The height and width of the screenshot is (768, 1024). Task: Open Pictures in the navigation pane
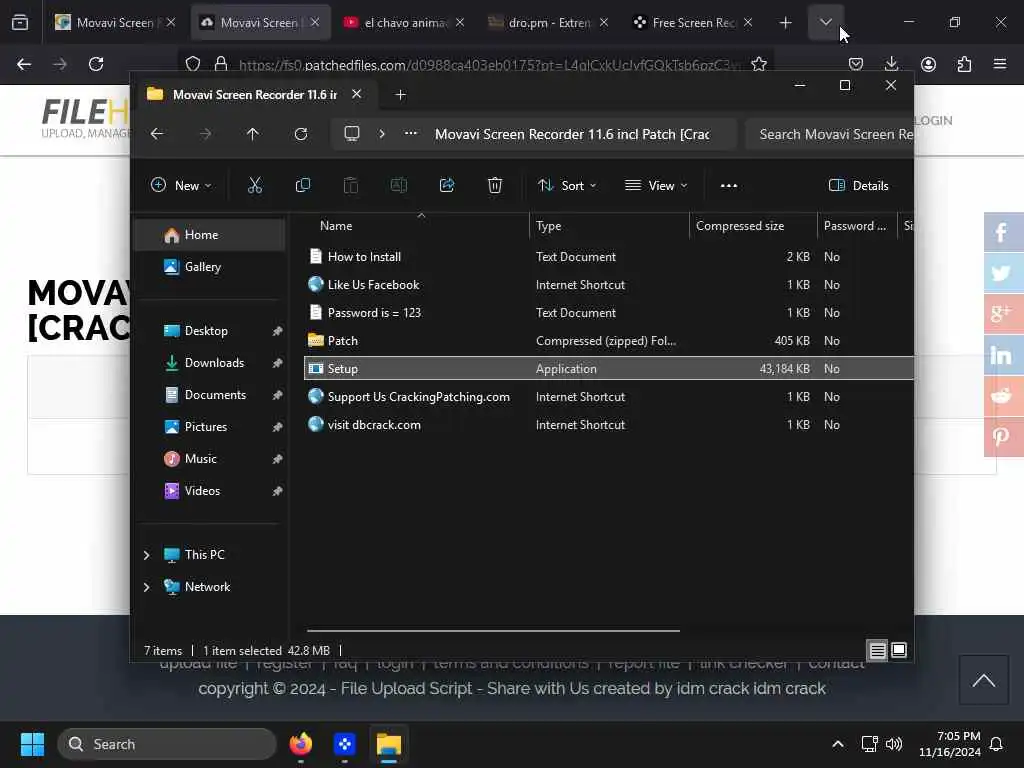click(x=209, y=426)
